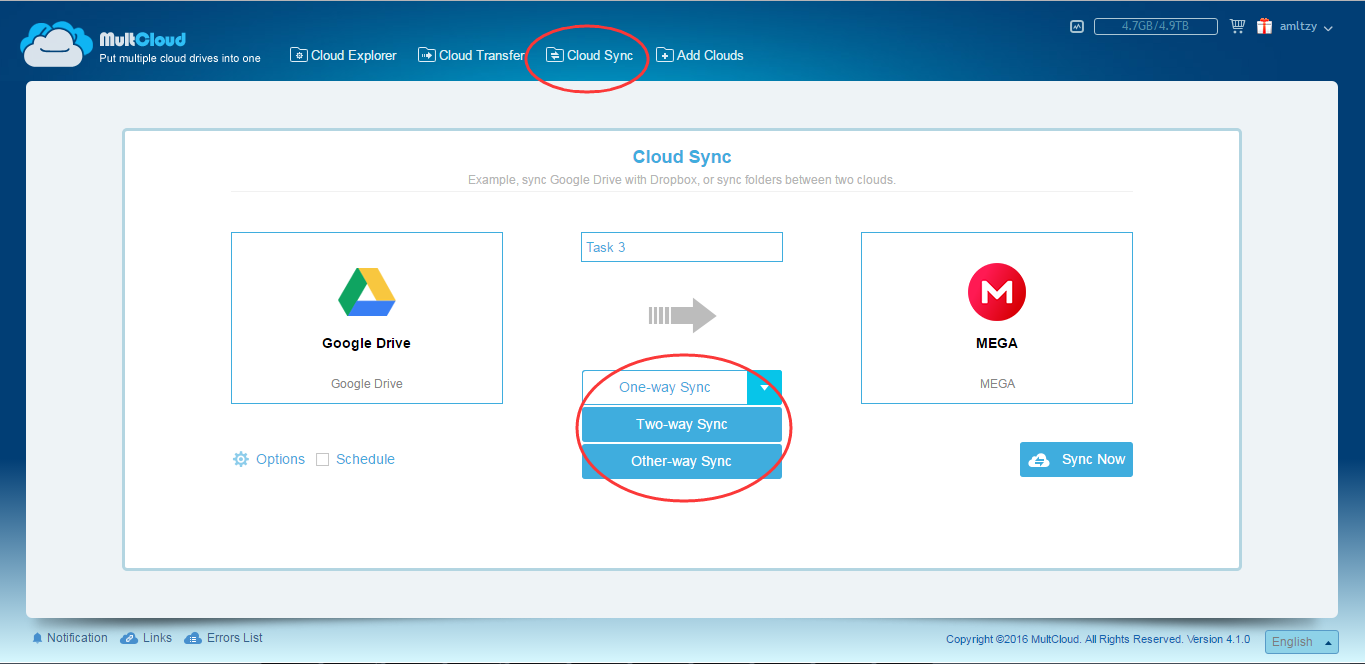Open the One-way Sync dropdown arrow
The height and width of the screenshot is (664, 1365).
[764, 387]
